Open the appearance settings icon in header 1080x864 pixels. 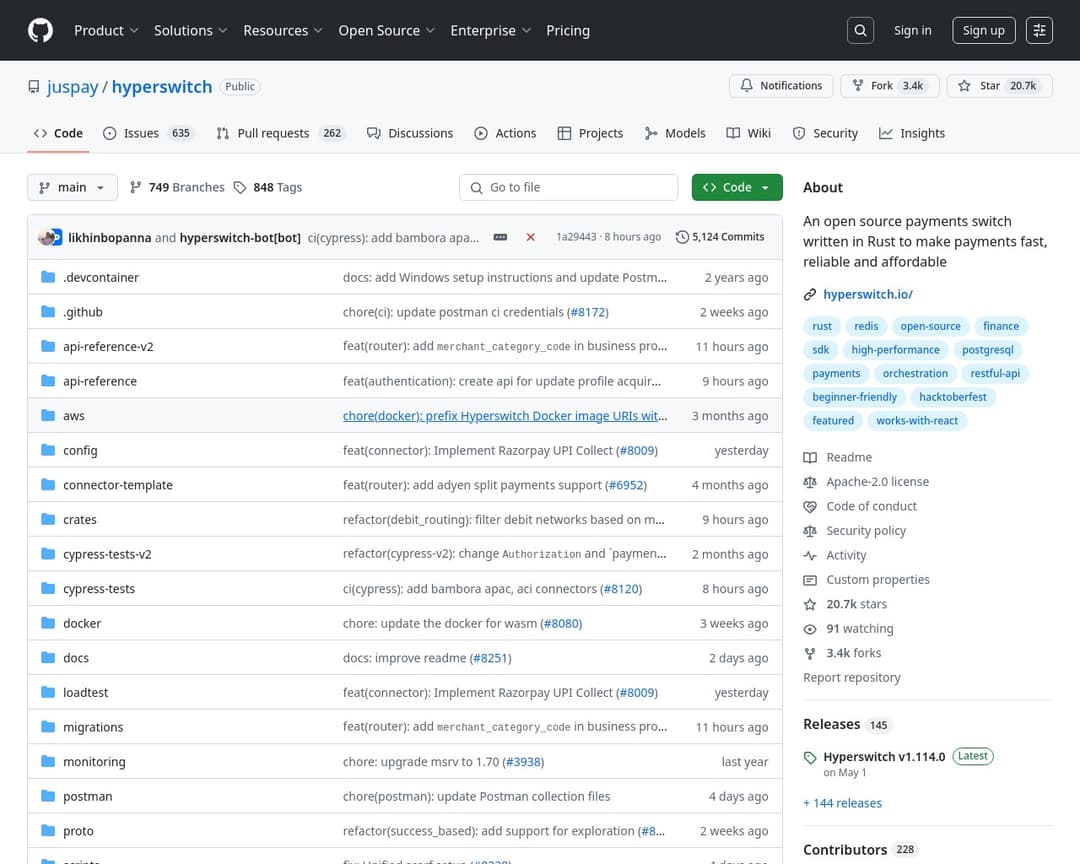click(1039, 30)
